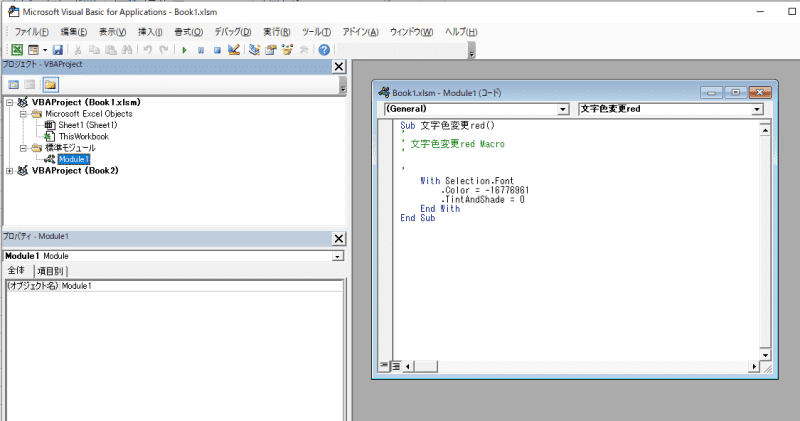Screen dimensions: 800x421
Task: Switch to 項目別 tab in Properties
Action: [x=50, y=271]
